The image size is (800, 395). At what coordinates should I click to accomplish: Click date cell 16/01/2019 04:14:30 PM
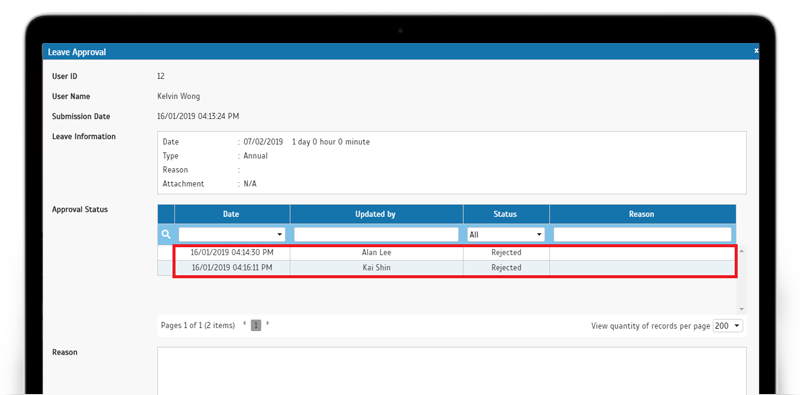(x=232, y=252)
